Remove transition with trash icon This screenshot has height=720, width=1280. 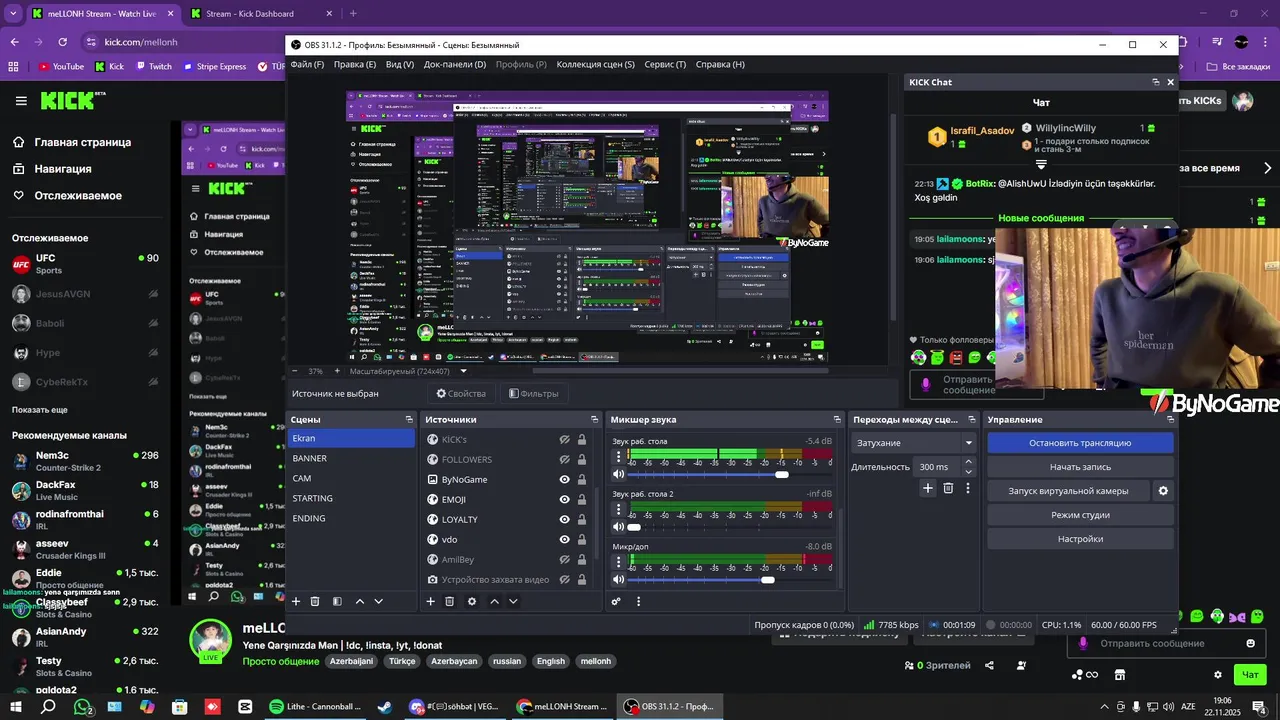(948, 488)
